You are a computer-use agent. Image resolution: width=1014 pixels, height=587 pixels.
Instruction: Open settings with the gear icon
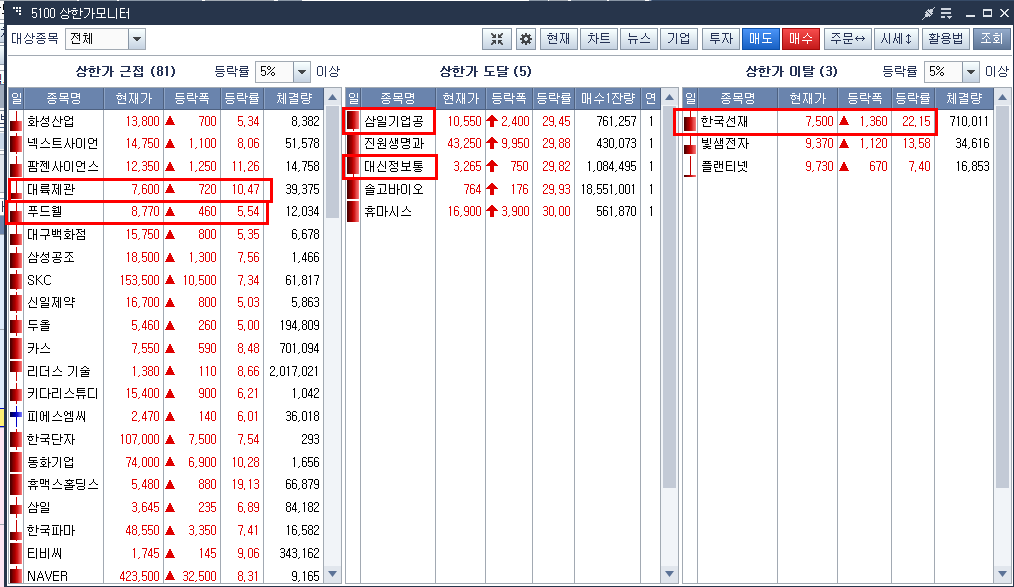pos(526,39)
